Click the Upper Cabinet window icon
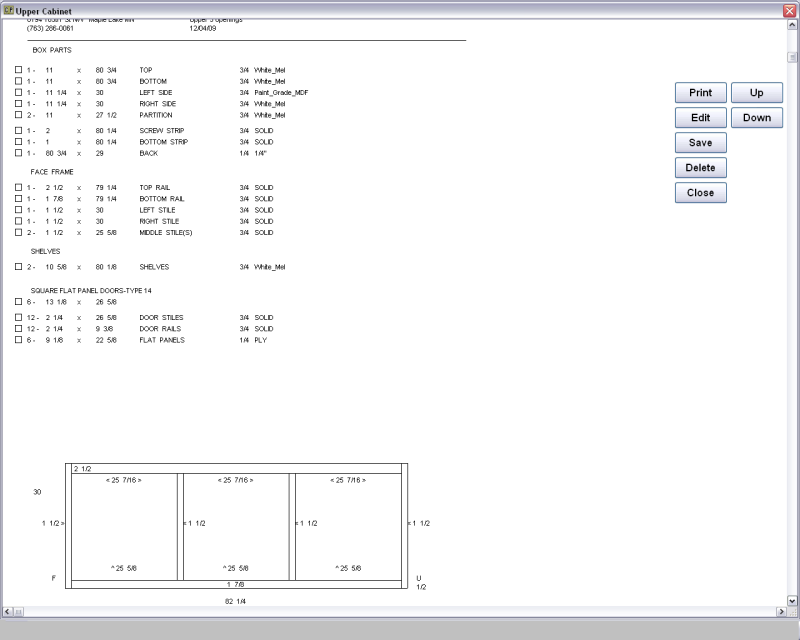 [x=8, y=10]
